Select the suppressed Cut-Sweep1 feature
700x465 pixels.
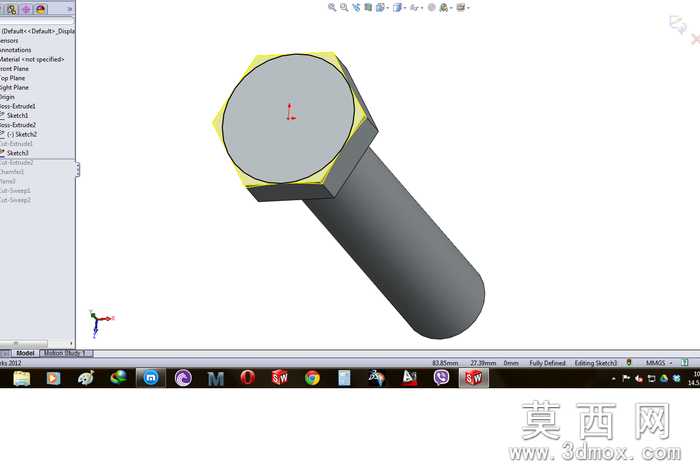click(x=15, y=191)
